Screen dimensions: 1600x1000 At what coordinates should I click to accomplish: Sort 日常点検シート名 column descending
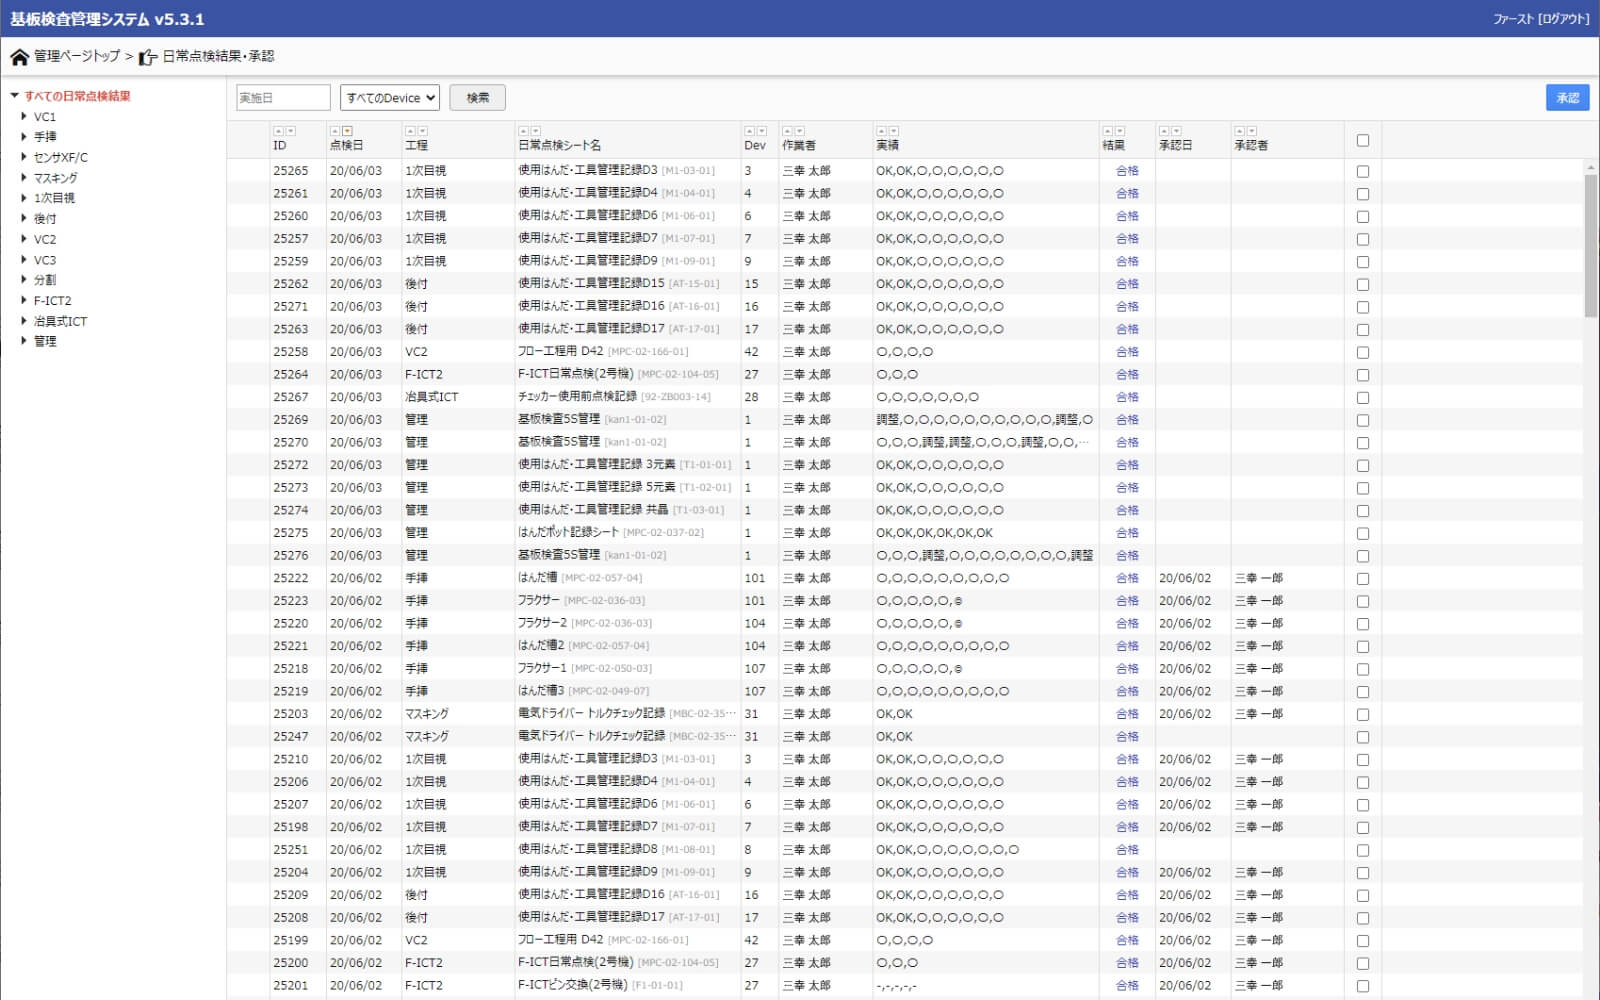535,131
